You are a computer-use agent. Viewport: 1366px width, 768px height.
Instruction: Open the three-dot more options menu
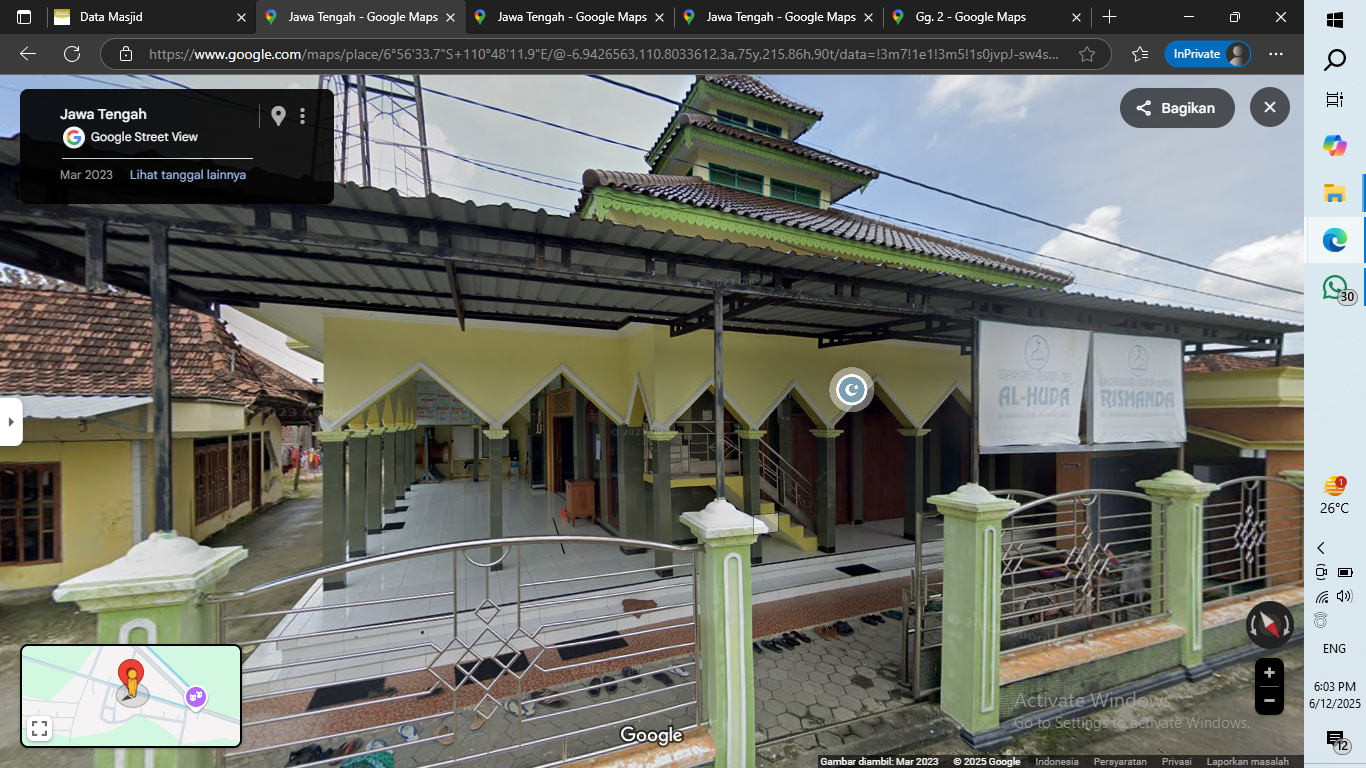tap(302, 116)
